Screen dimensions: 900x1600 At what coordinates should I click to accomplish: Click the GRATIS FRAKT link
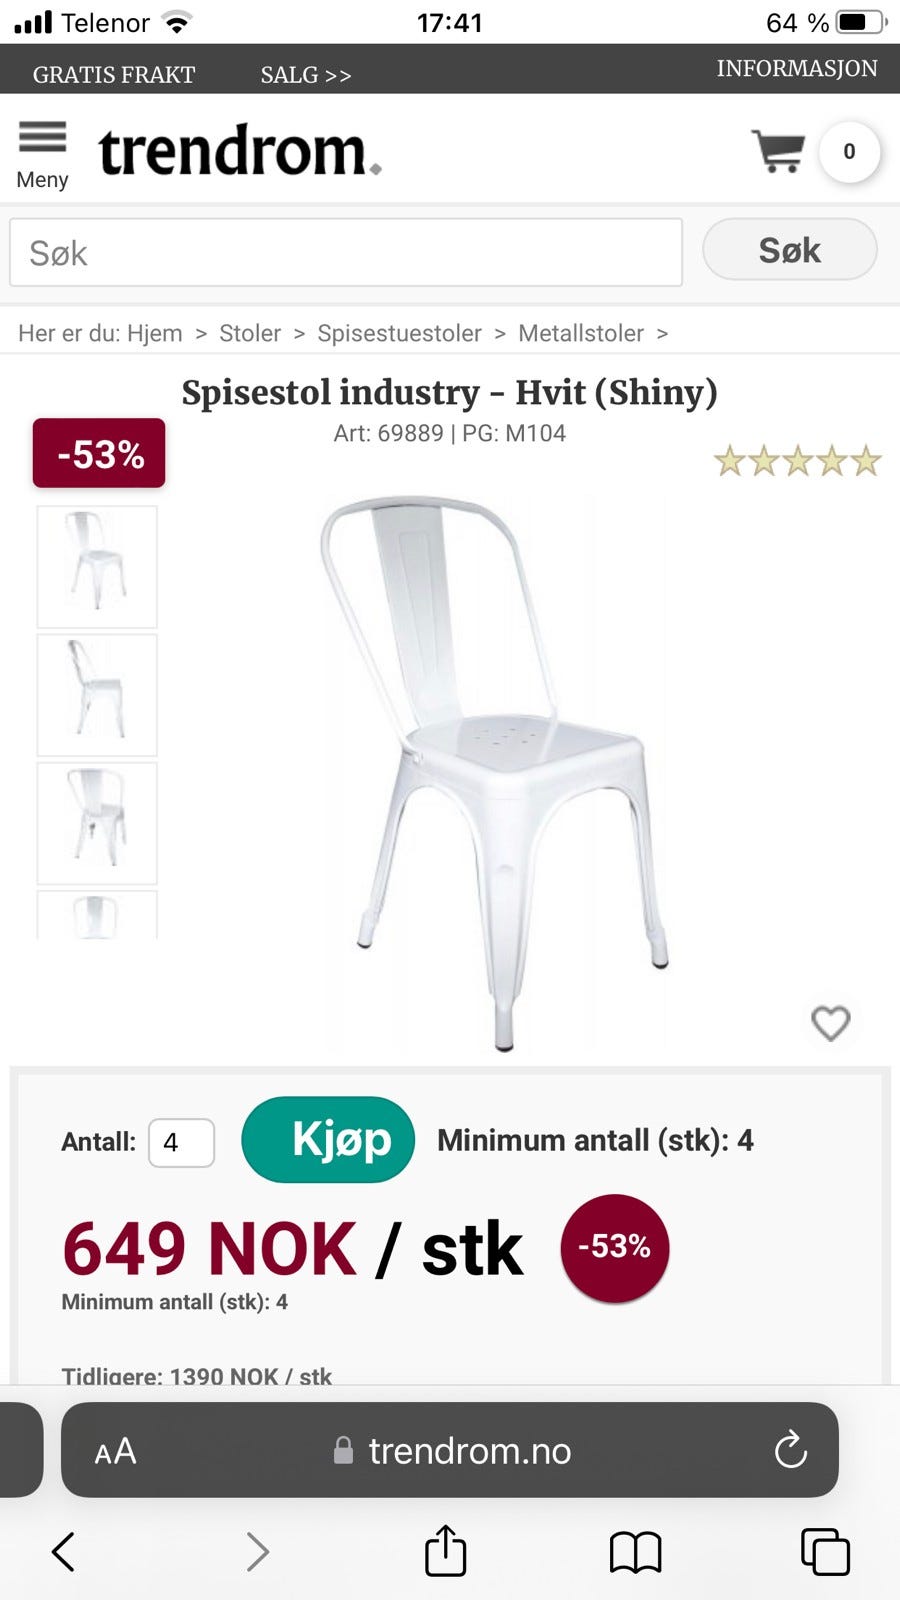point(113,75)
